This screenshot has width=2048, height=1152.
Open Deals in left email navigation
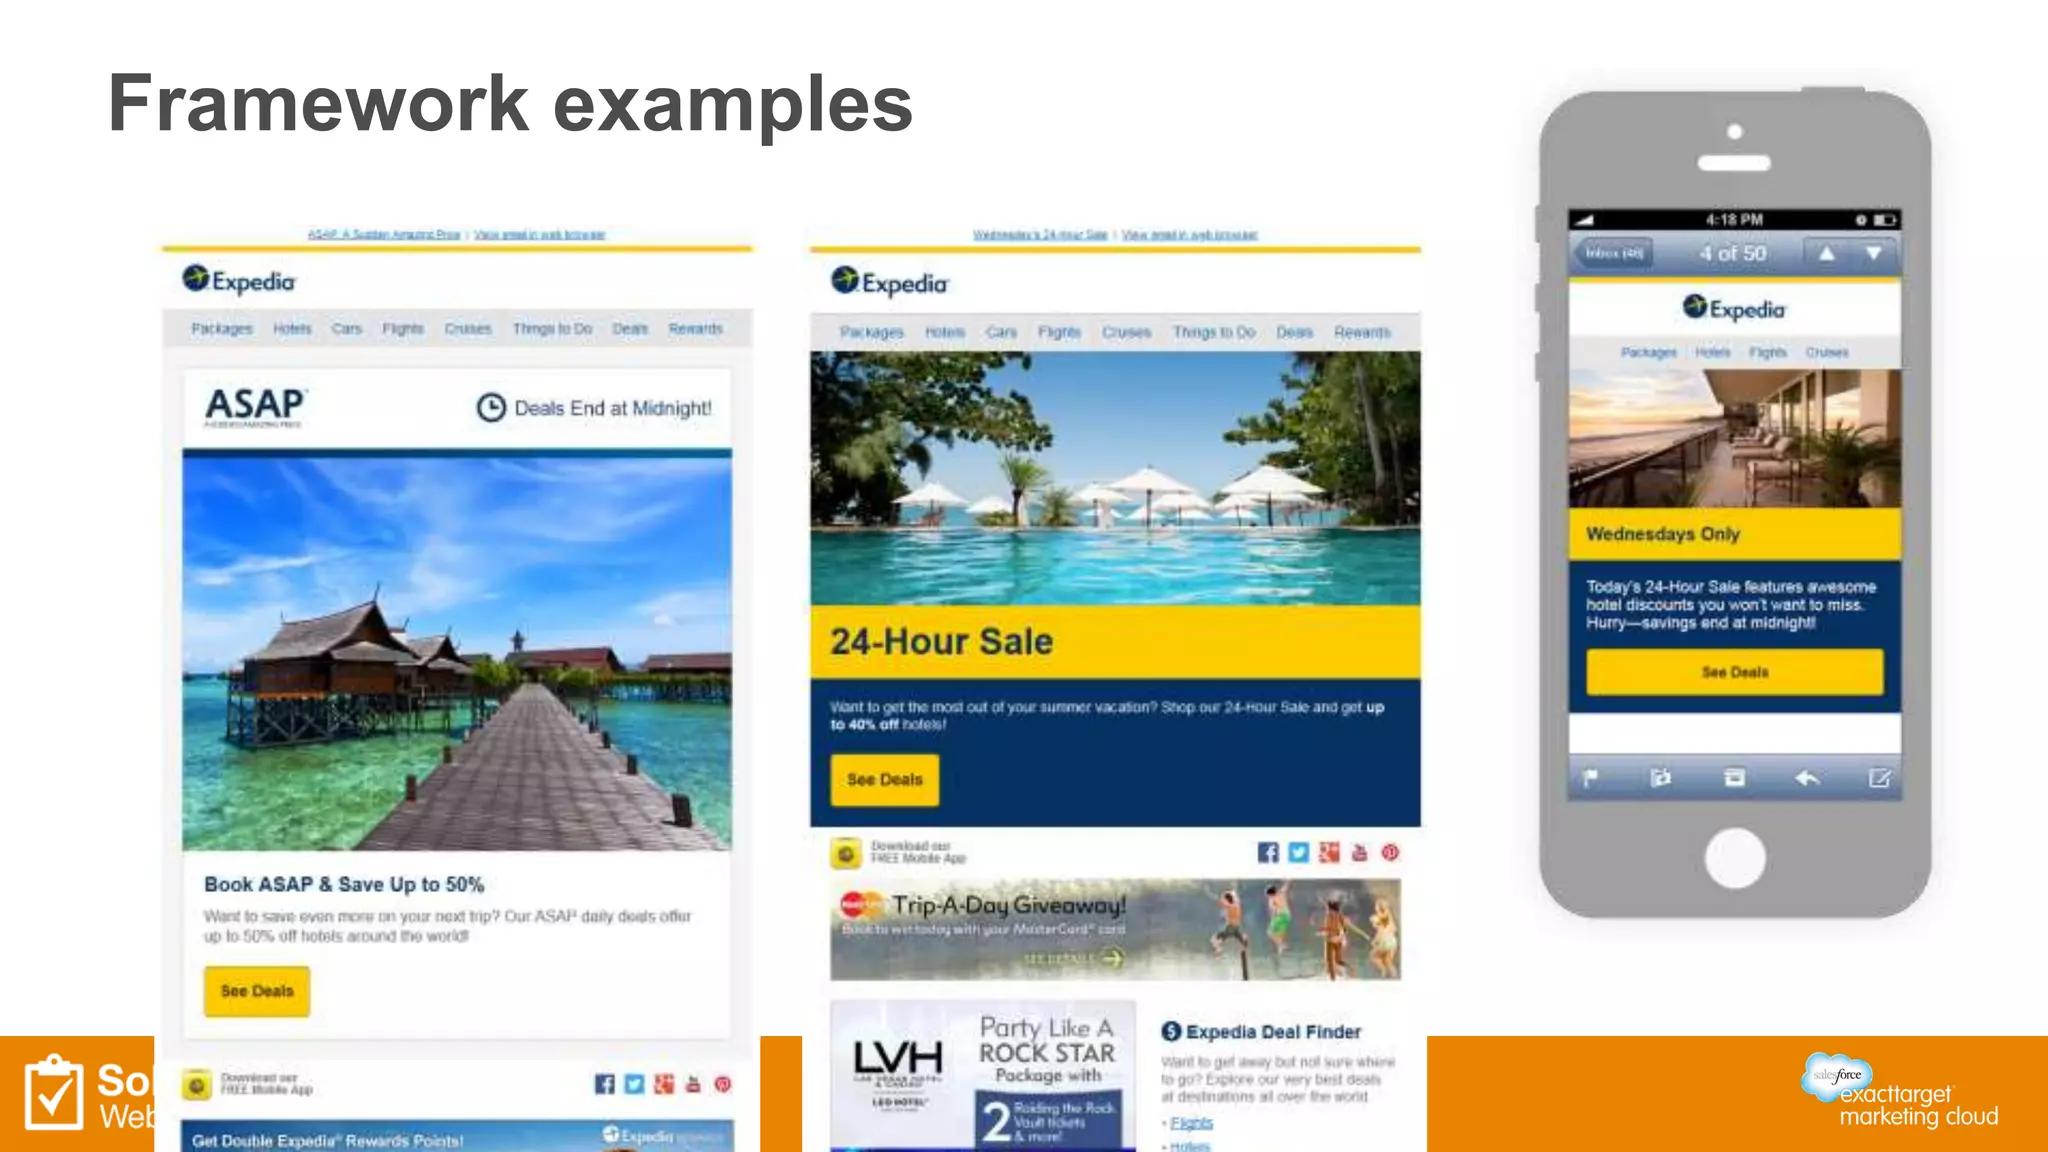[x=630, y=329]
